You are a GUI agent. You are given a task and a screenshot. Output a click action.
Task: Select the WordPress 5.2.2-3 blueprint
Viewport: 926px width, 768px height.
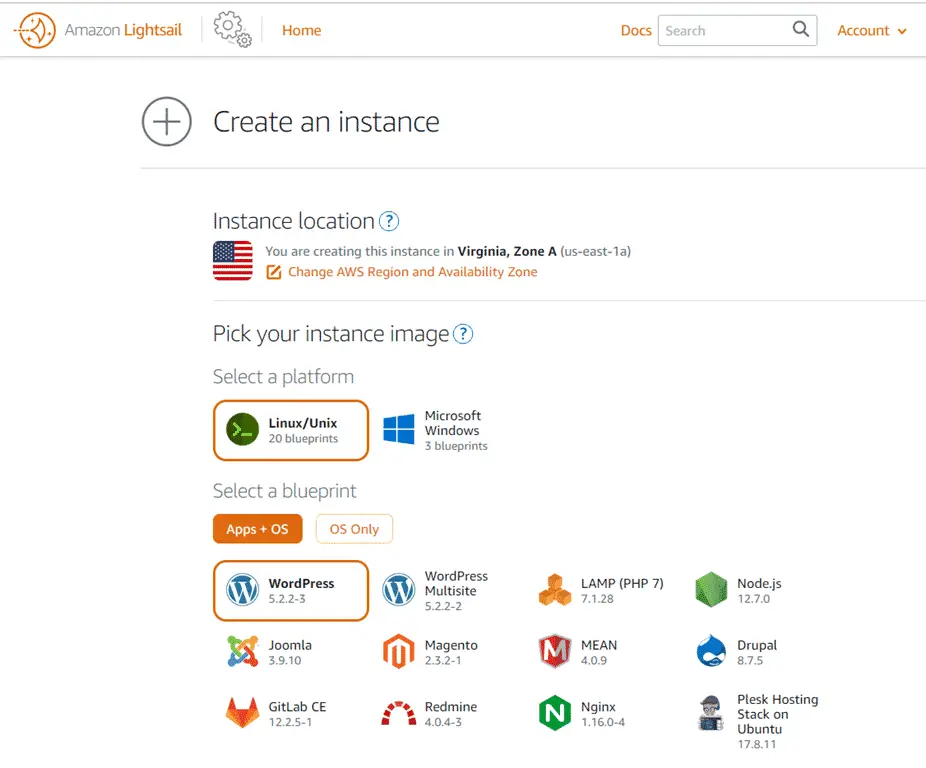pos(291,591)
